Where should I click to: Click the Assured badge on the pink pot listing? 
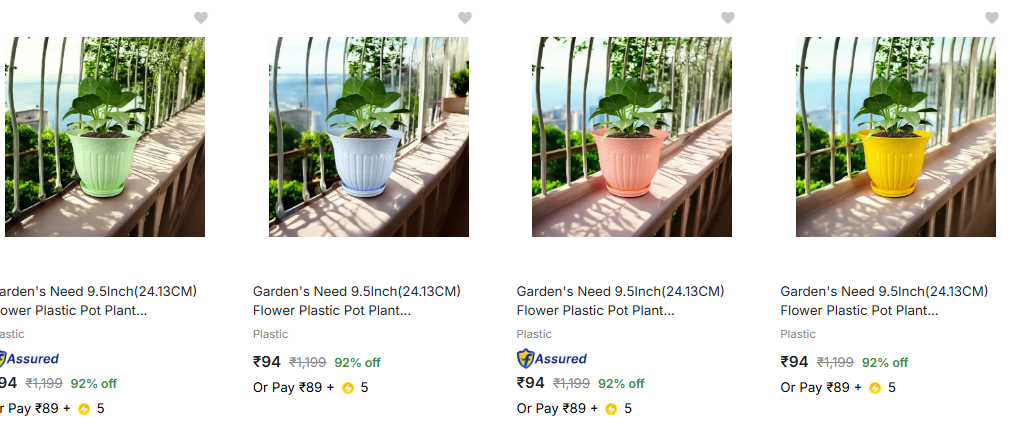552,358
